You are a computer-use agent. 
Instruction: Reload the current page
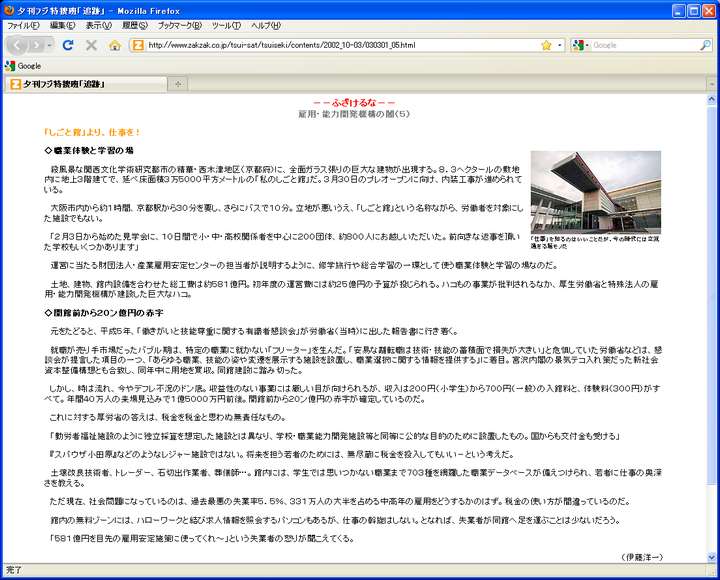pyautogui.click(x=68, y=45)
